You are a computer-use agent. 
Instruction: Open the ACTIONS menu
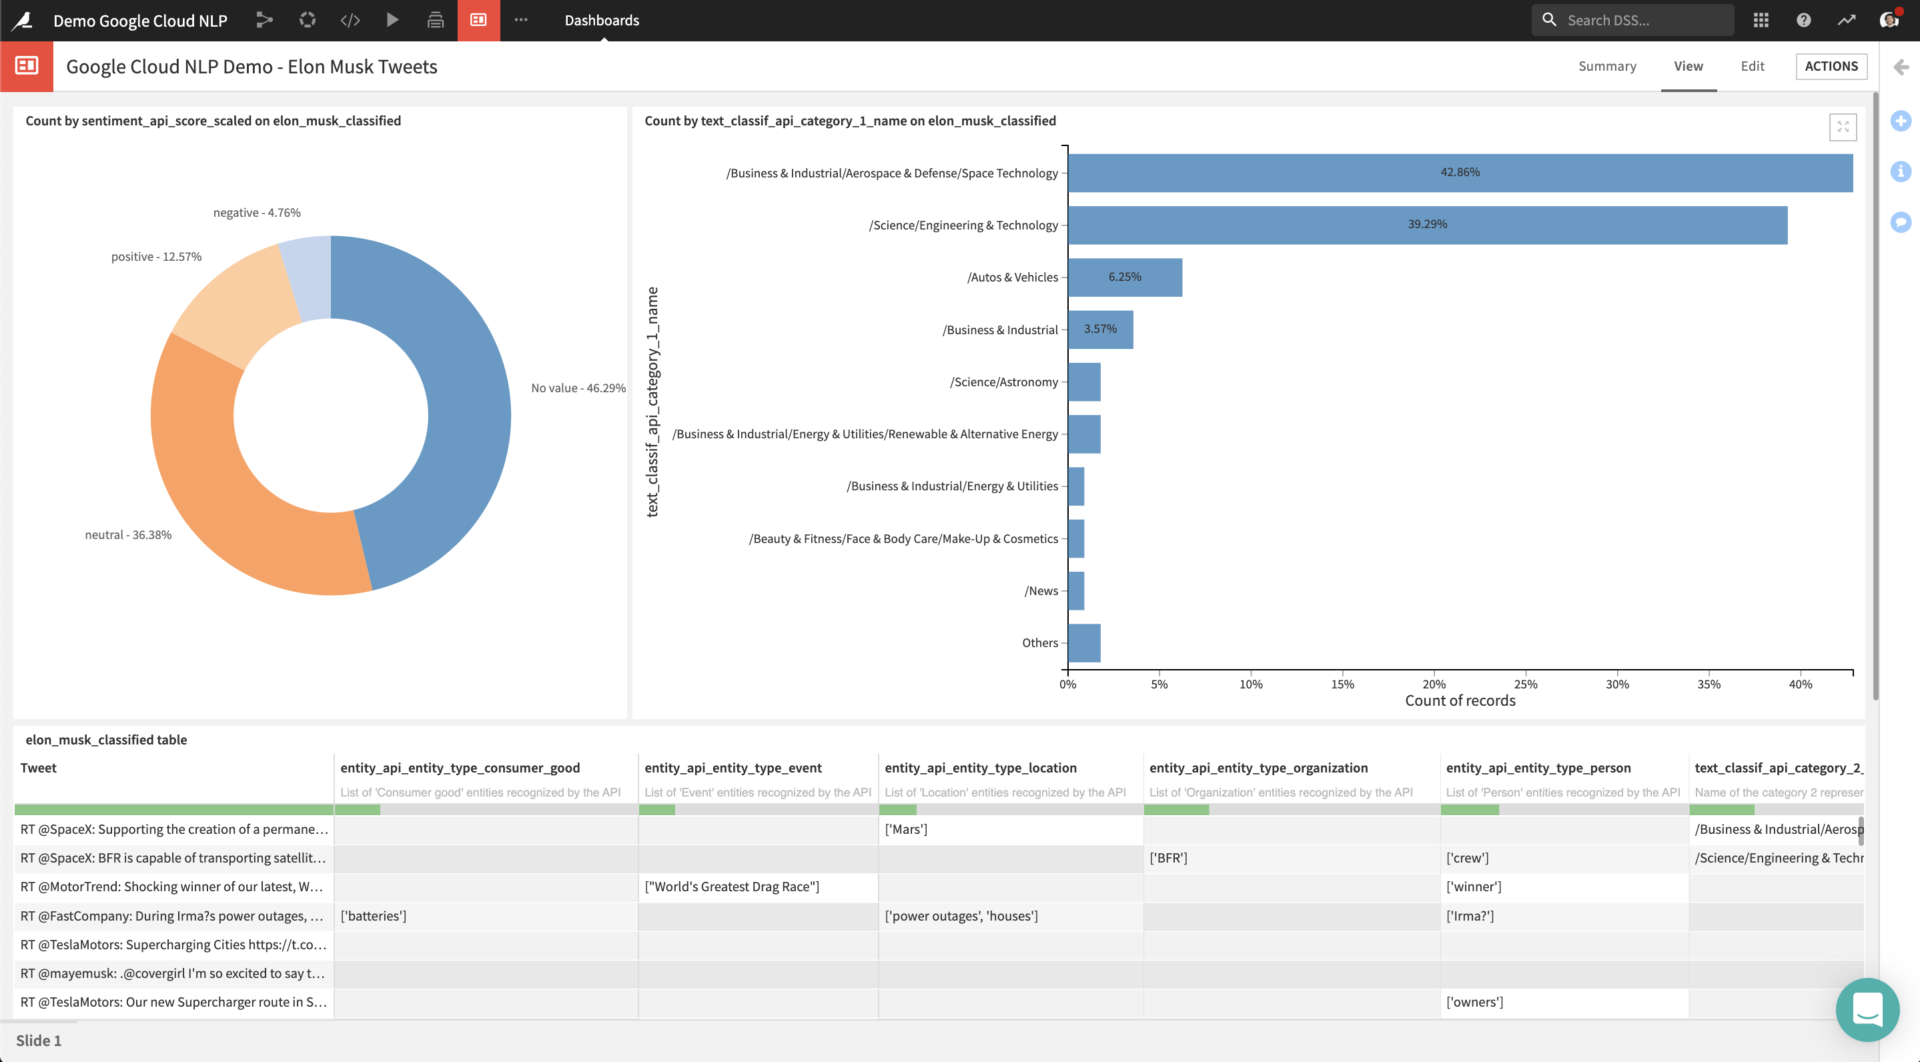click(1831, 66)
